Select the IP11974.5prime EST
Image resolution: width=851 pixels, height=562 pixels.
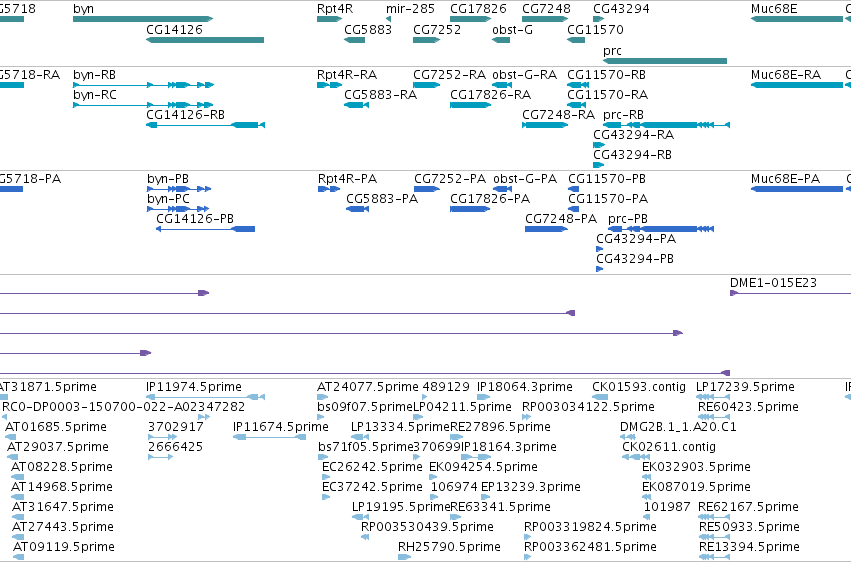[206, 397]
